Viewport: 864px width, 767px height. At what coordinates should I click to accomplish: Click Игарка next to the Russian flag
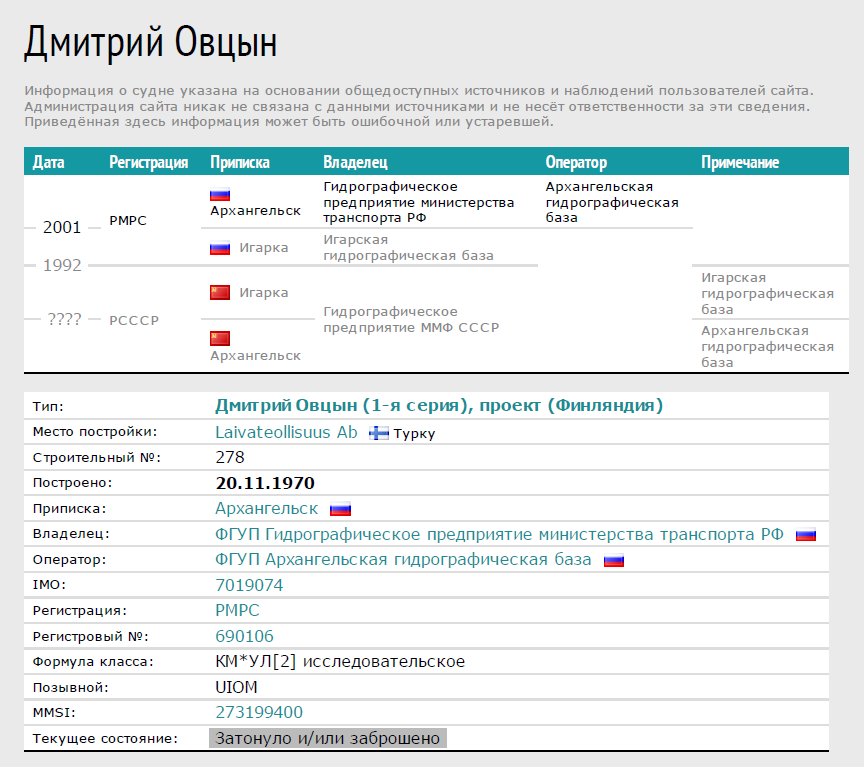coord(264,248)
